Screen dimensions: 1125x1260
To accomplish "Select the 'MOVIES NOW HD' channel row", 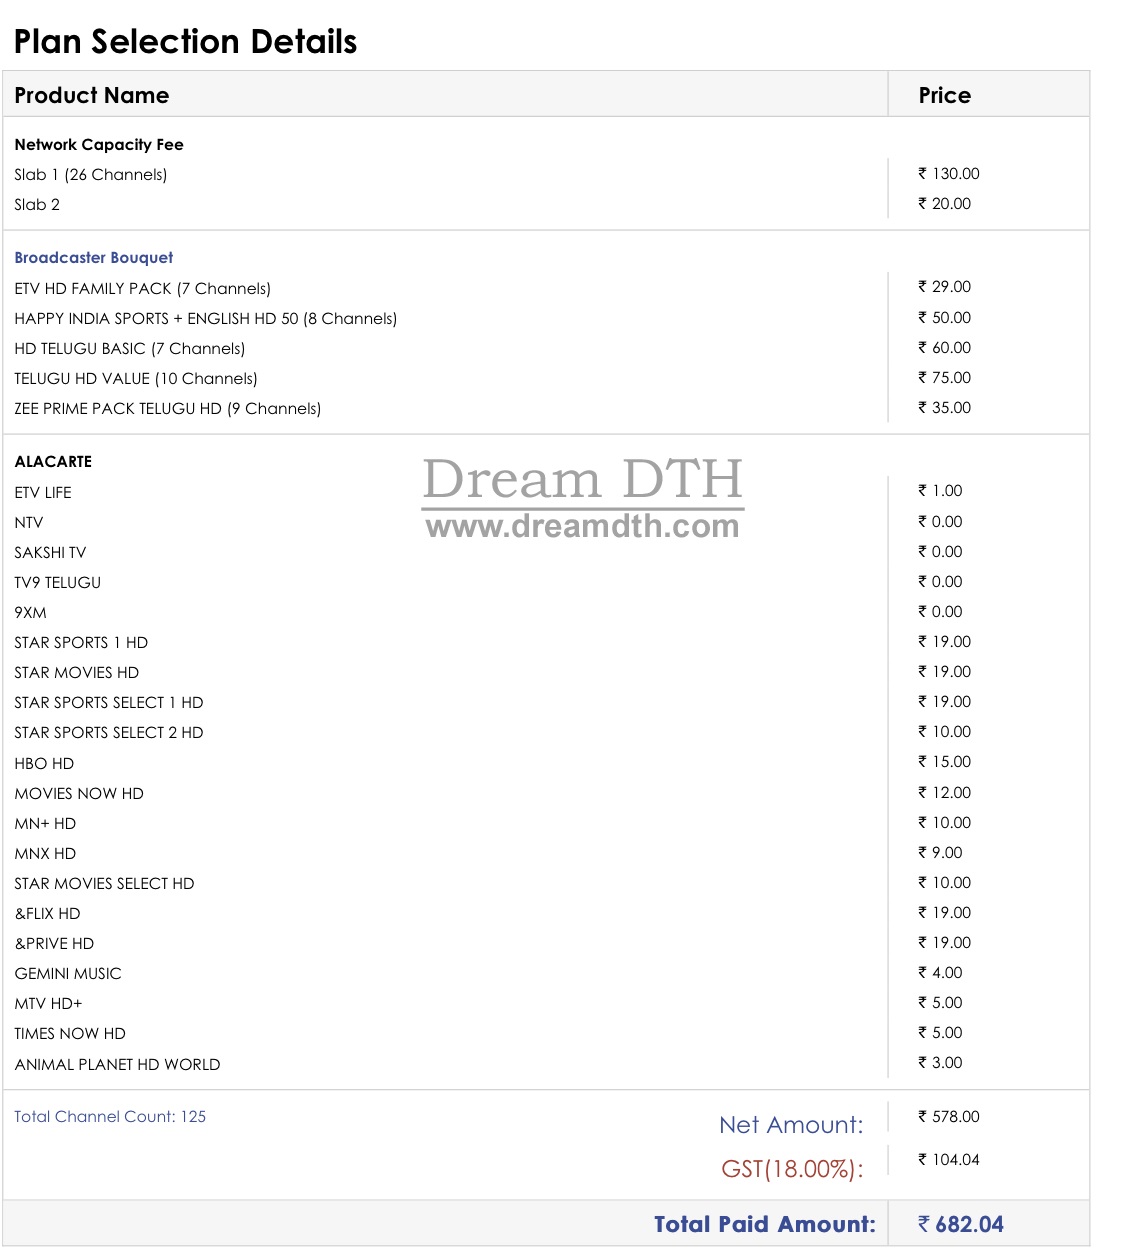I will (x=79, y=793).
